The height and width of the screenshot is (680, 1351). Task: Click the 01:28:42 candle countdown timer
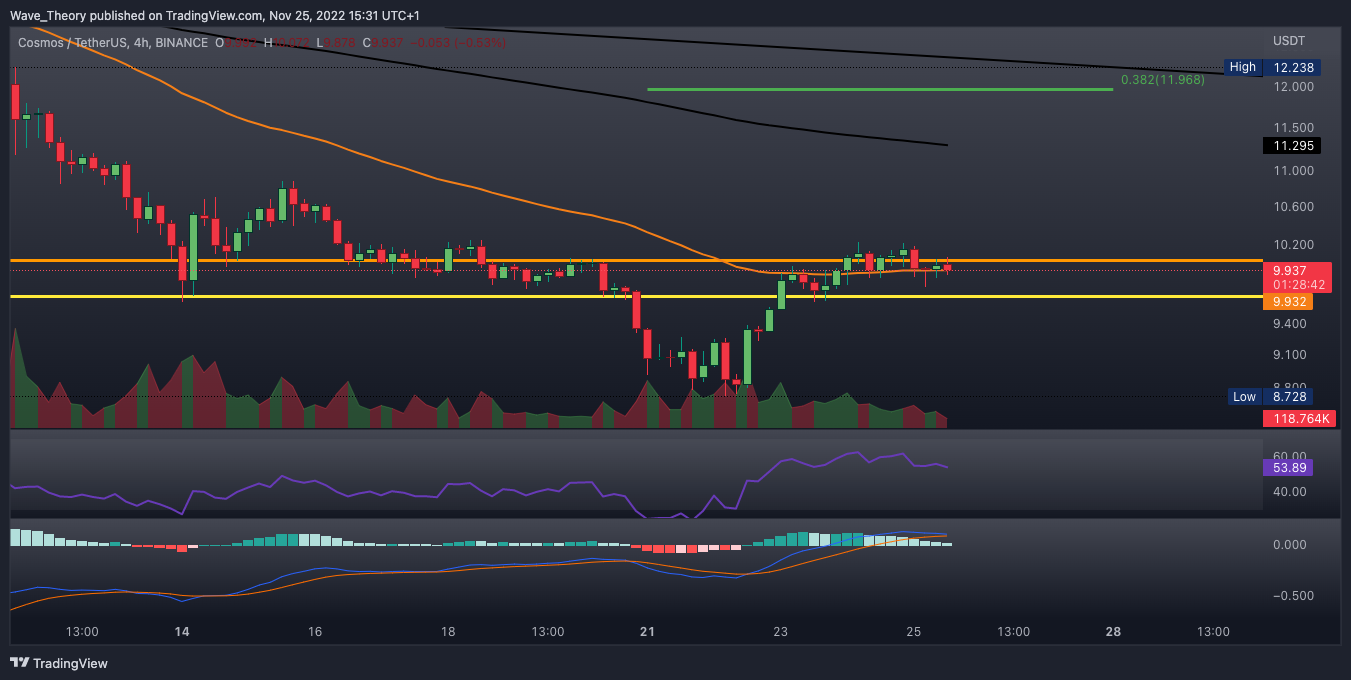1296,285
